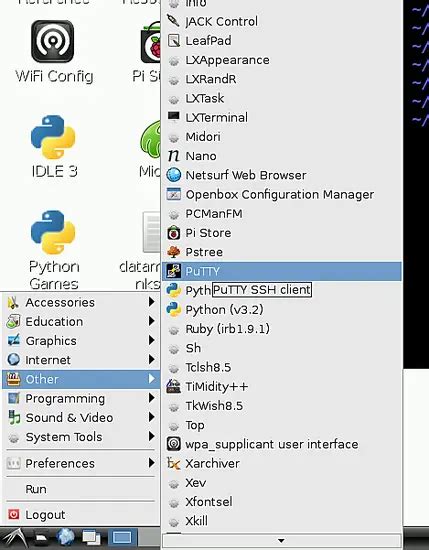Image resolution: width=429 pixels, height=550 pixels.
Task: Choose Openbox Configuration Manager entry
Action: [281, 194]
